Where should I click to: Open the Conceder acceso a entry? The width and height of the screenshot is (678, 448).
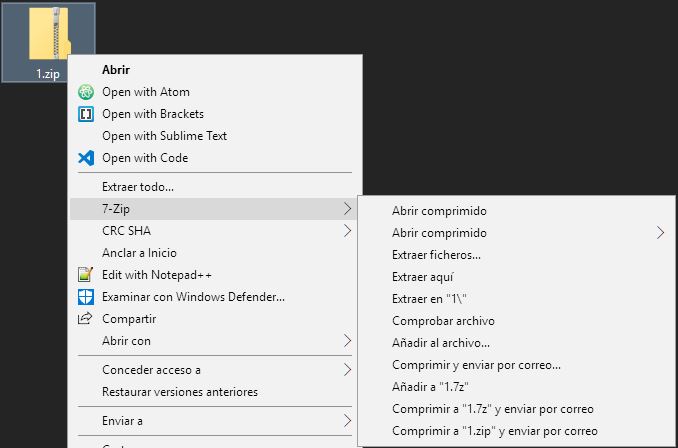[x=215, y=370]
